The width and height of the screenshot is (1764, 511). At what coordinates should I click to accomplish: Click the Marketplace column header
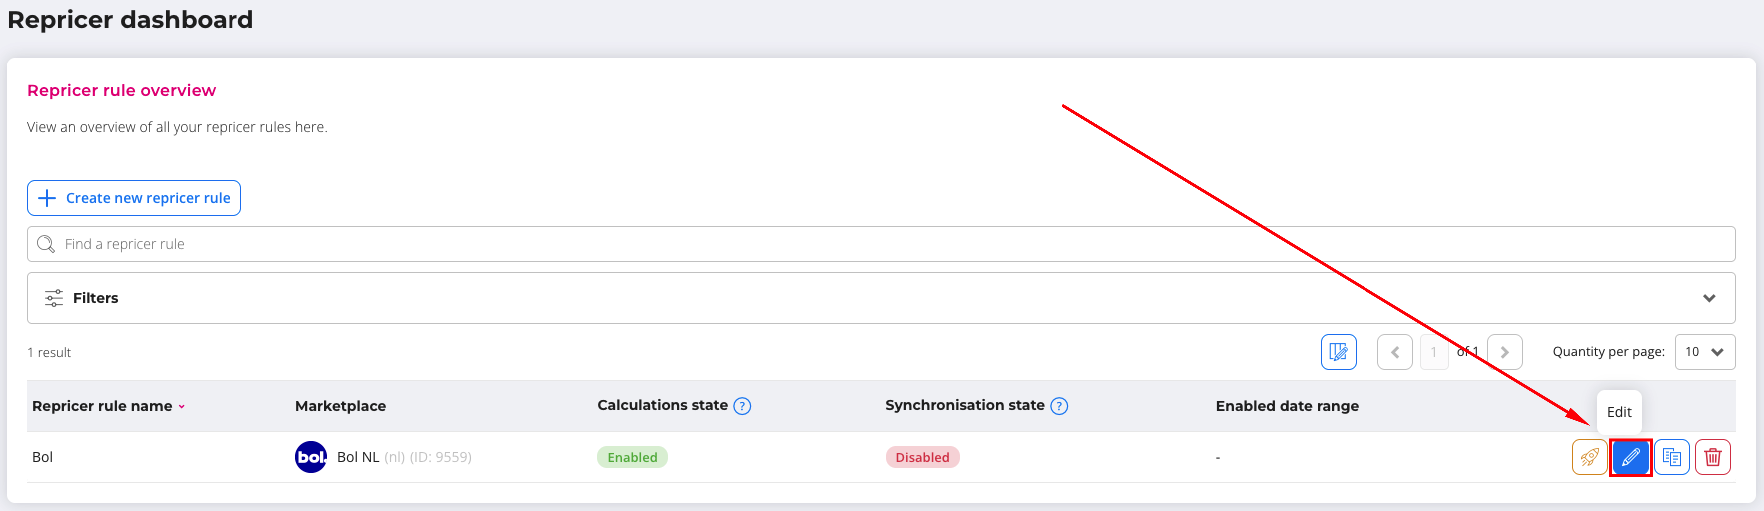pos(340,406)
